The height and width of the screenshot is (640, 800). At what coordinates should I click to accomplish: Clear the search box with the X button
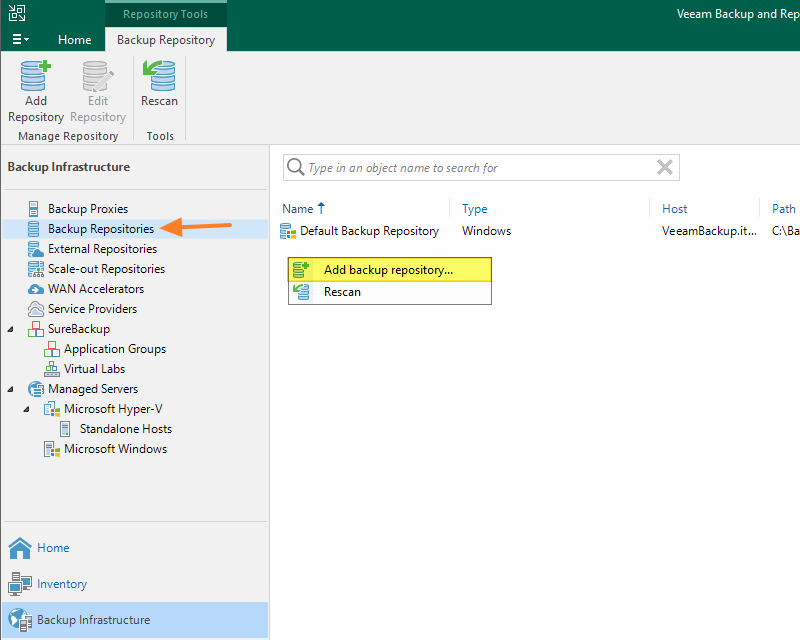(x=665, y=167)
